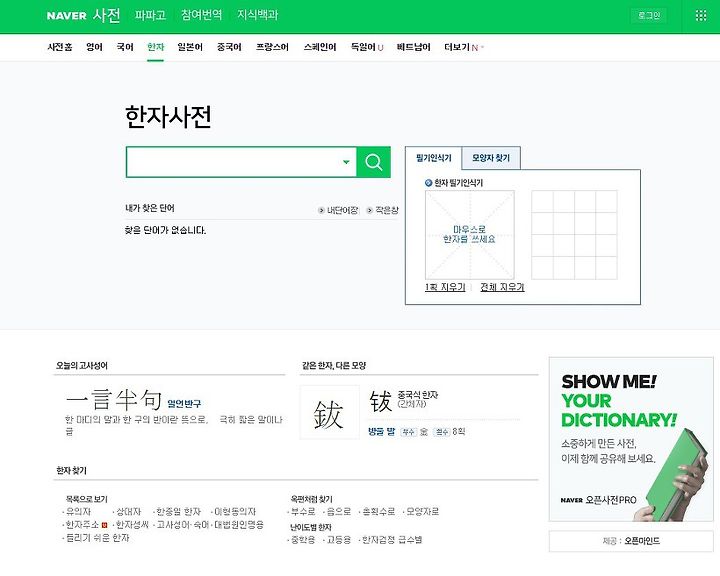Open 참여번역 from top bar
This screenshot has height=576, width=720.
coord(201,15)
